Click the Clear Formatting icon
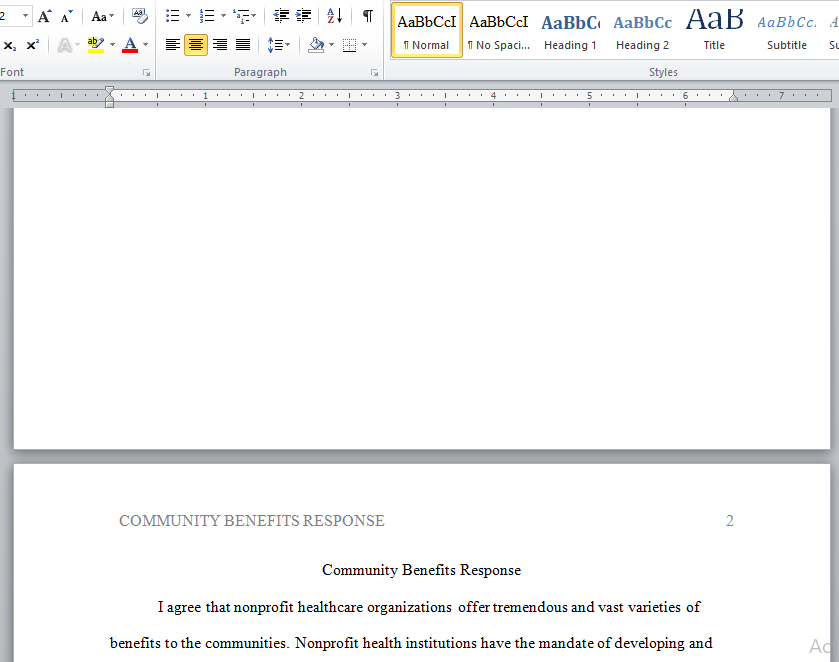Image resolution: width=839 pixels, height=662 pixels. 140,16
